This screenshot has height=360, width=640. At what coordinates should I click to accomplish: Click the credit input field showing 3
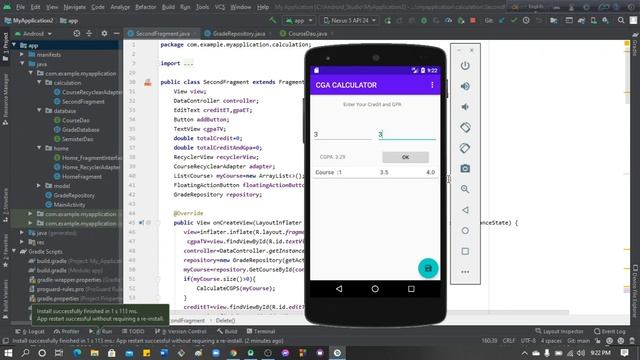342,134
